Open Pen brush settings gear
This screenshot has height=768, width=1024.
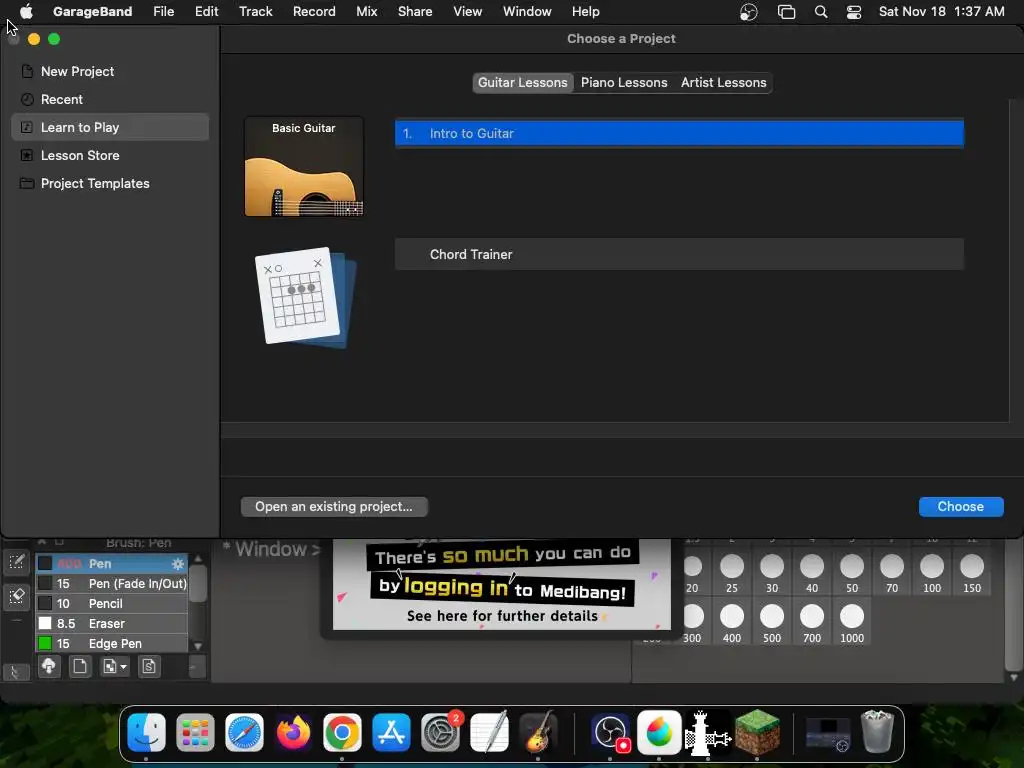[178, 564]
